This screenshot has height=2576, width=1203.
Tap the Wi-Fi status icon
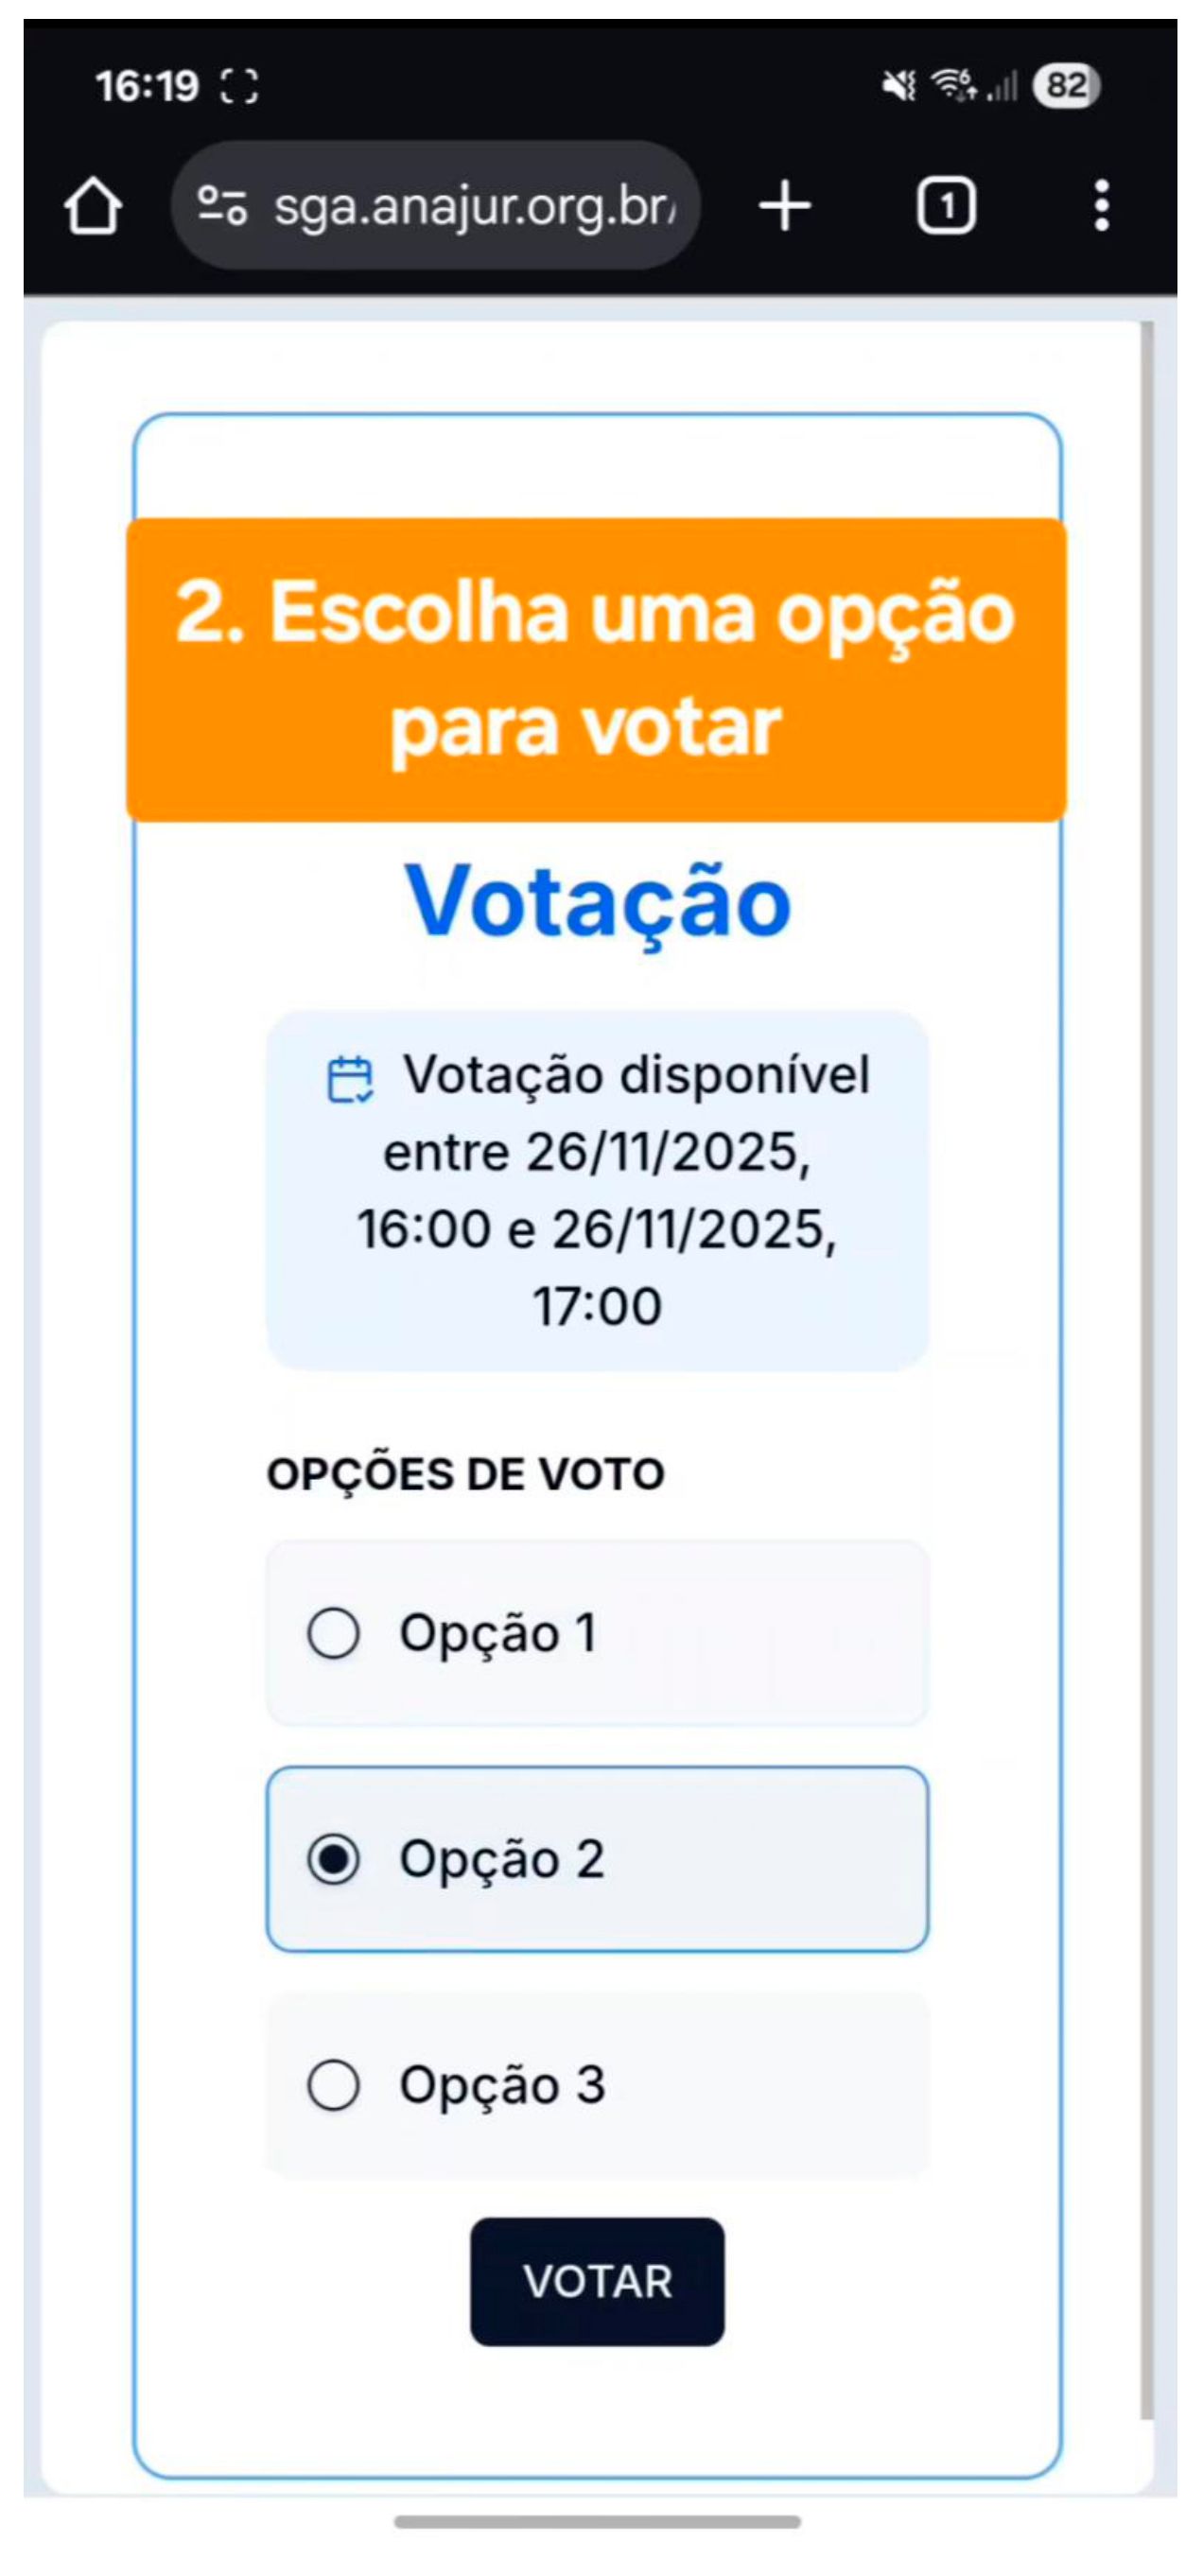[953, 85]
